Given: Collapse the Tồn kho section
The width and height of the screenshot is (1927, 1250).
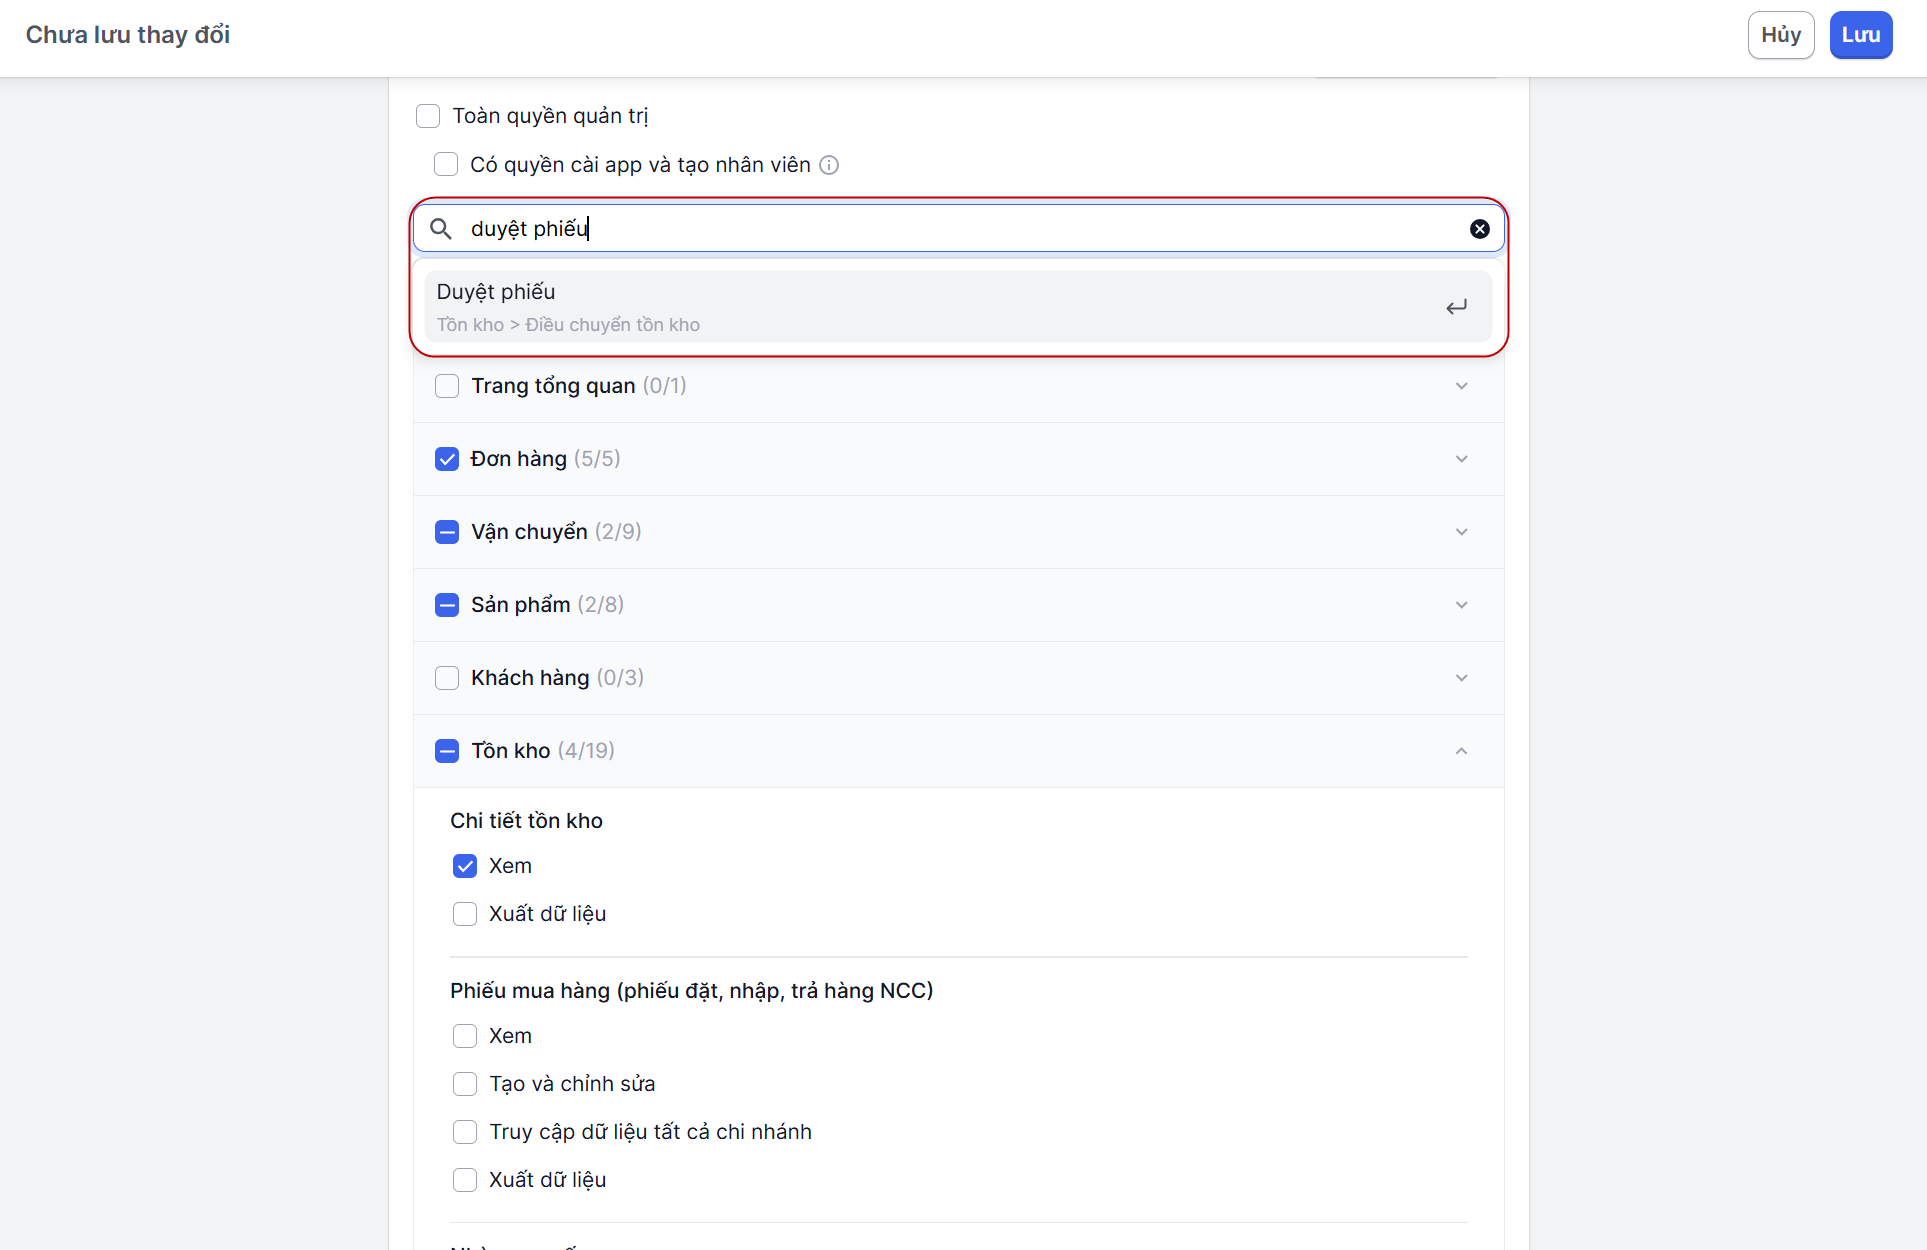Looking at the screenshot, I should pos(1461,751).
